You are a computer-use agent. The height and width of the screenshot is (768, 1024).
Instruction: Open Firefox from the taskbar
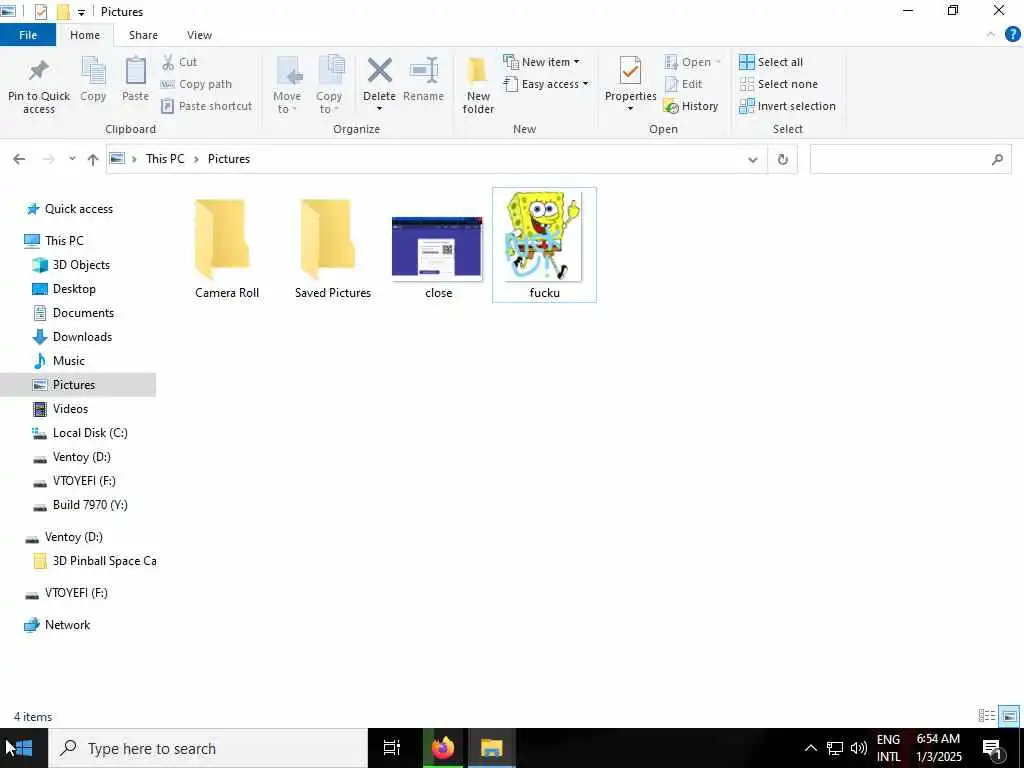tap(443, 748)
